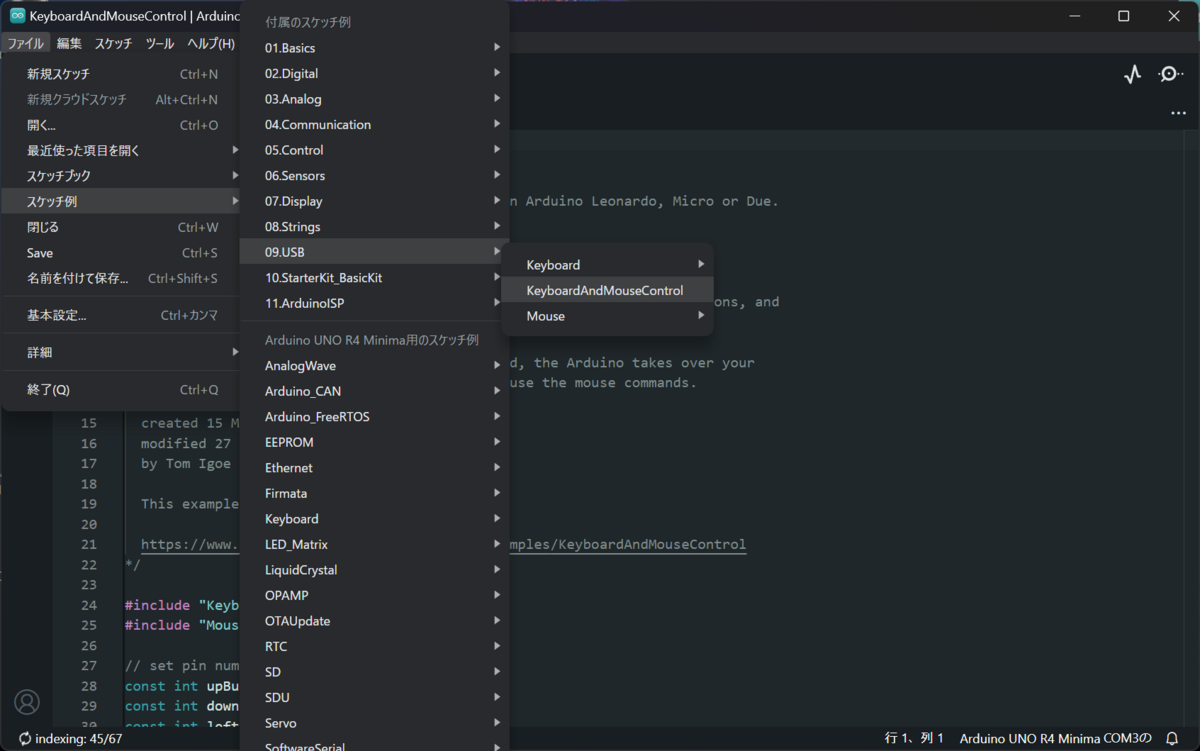1200x751 pixels.
Task: Choose 新規スケッチ from the file menu
Action: point(122,74)
